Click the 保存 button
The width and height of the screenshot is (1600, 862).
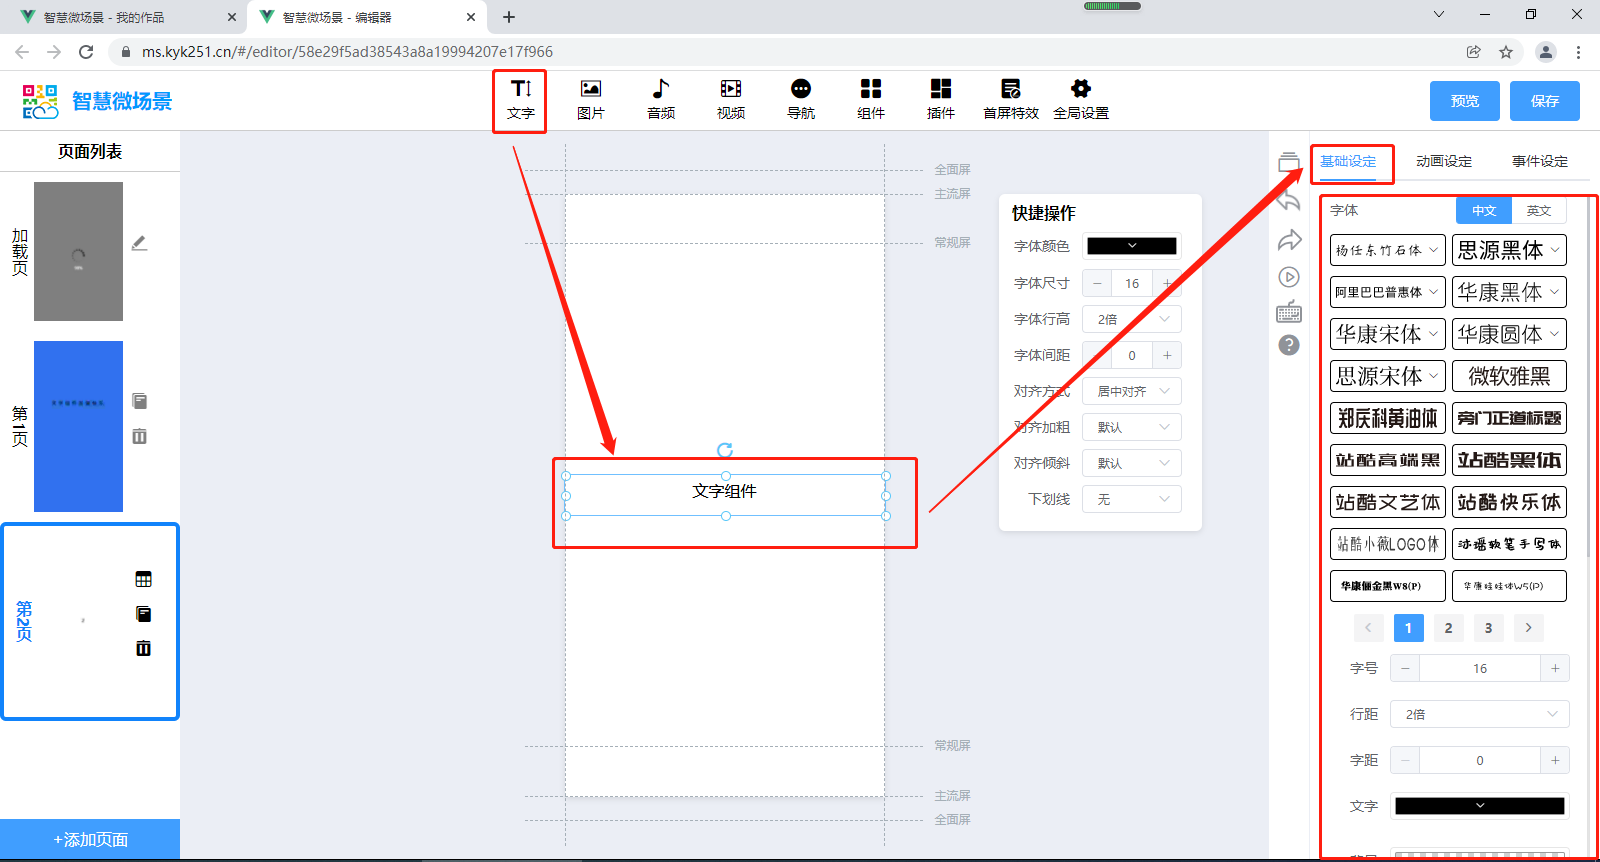coord(1544,101)
